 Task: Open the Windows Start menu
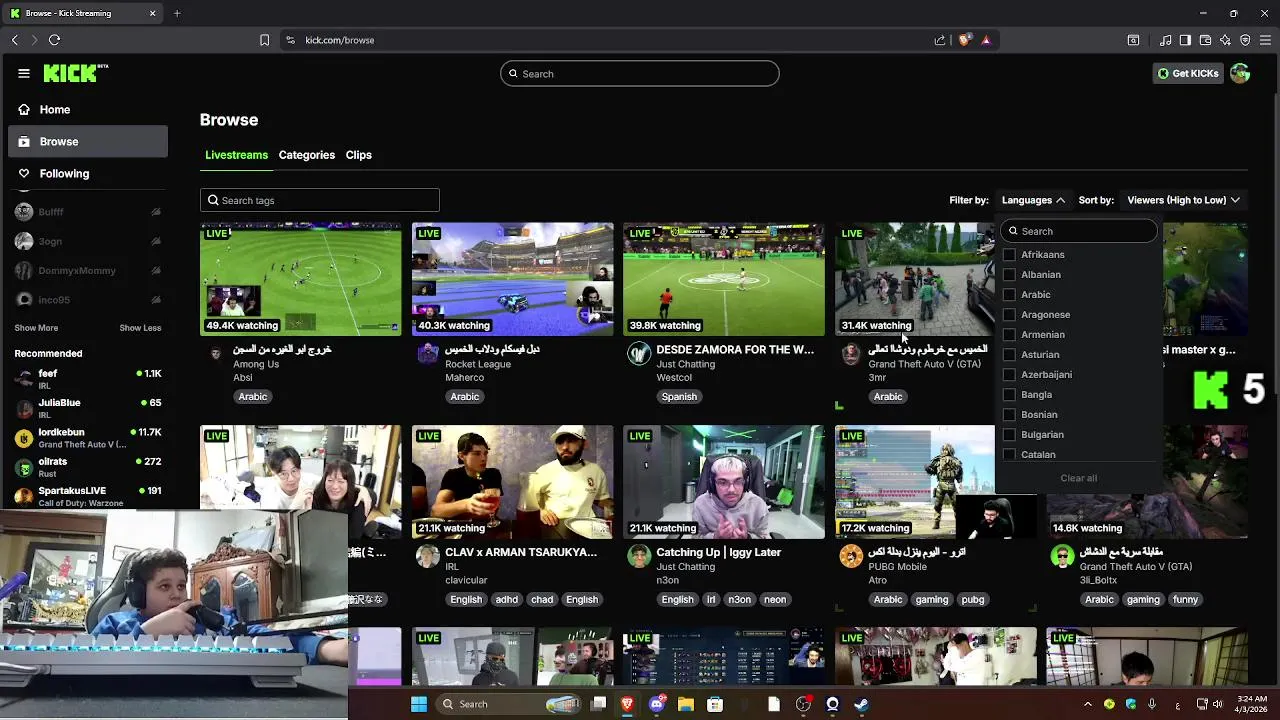(419, 704)
